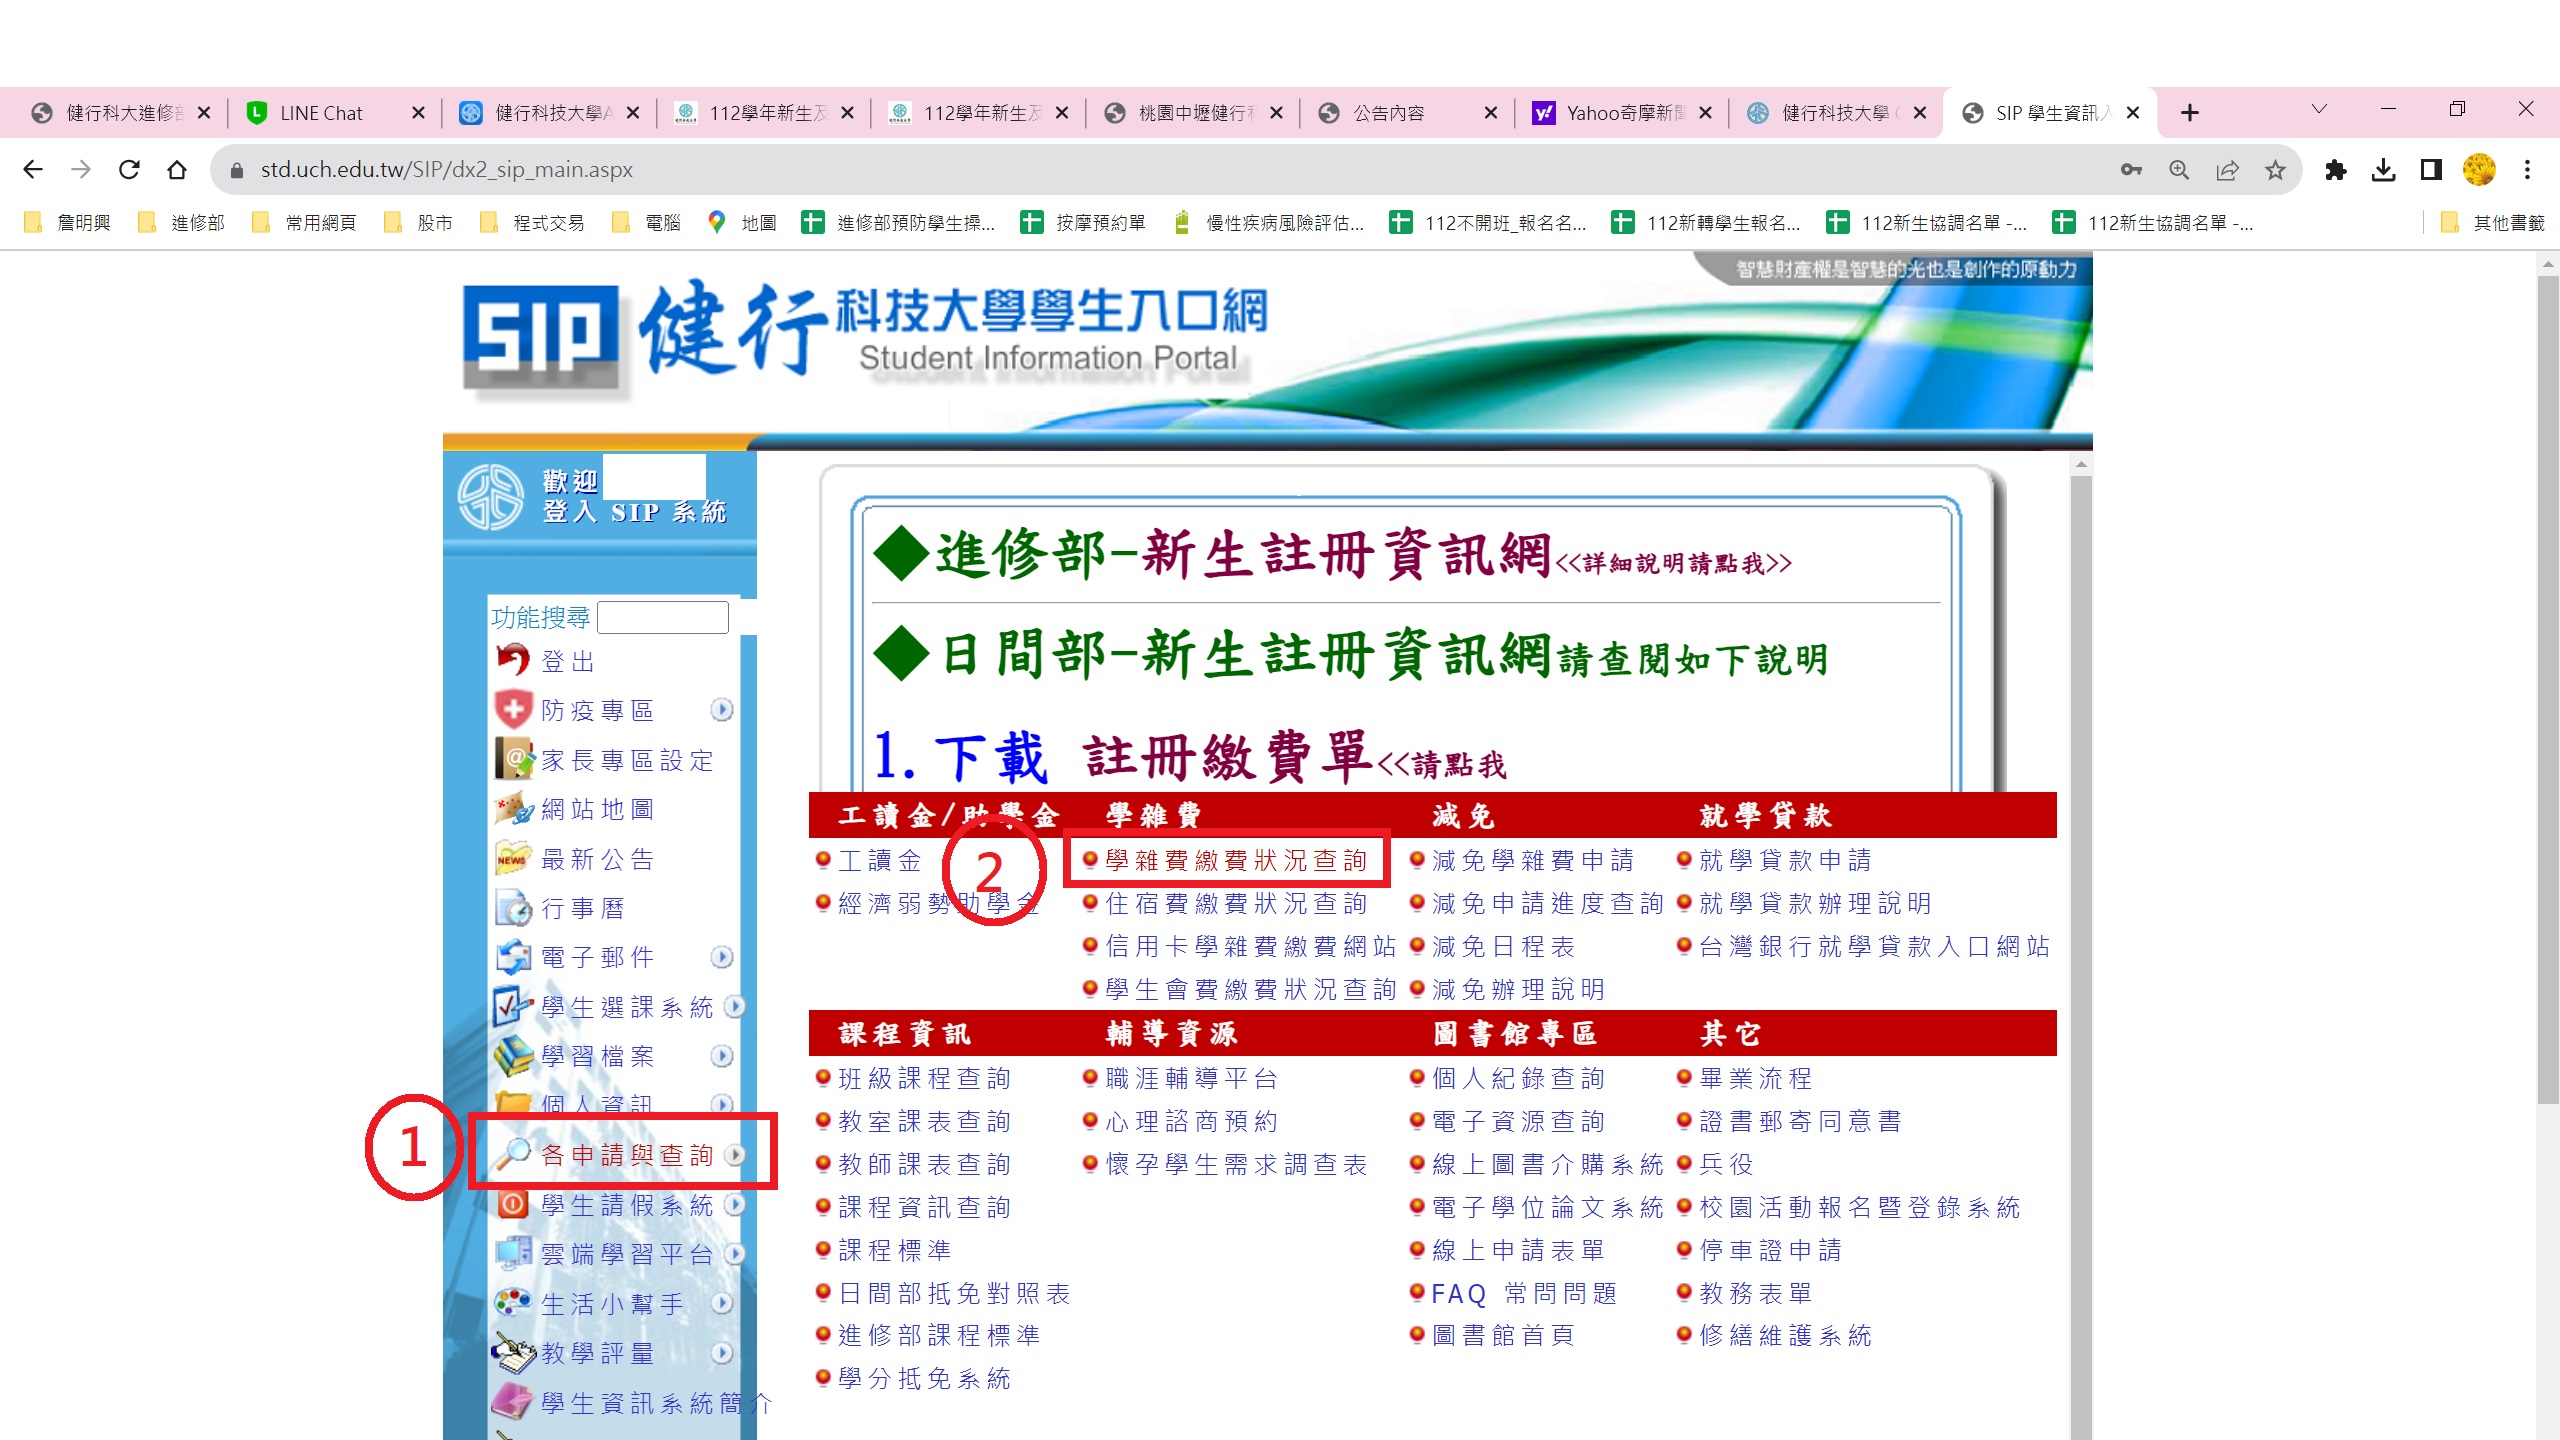The width and height of the screenshot is (2560, 1440).
Task: Open 減免學雜費申請 link
Action: (x=1533, y=860)
